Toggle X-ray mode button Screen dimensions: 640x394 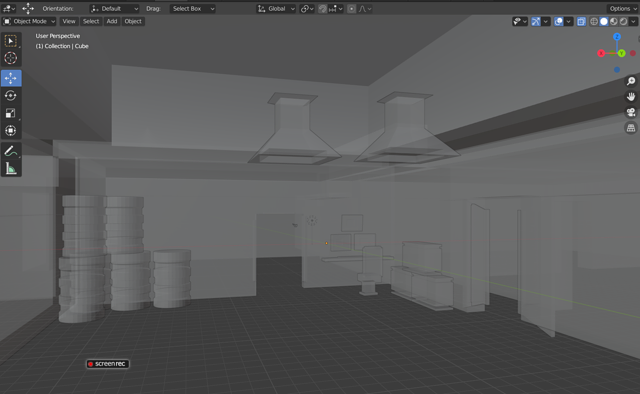[581, 21]
